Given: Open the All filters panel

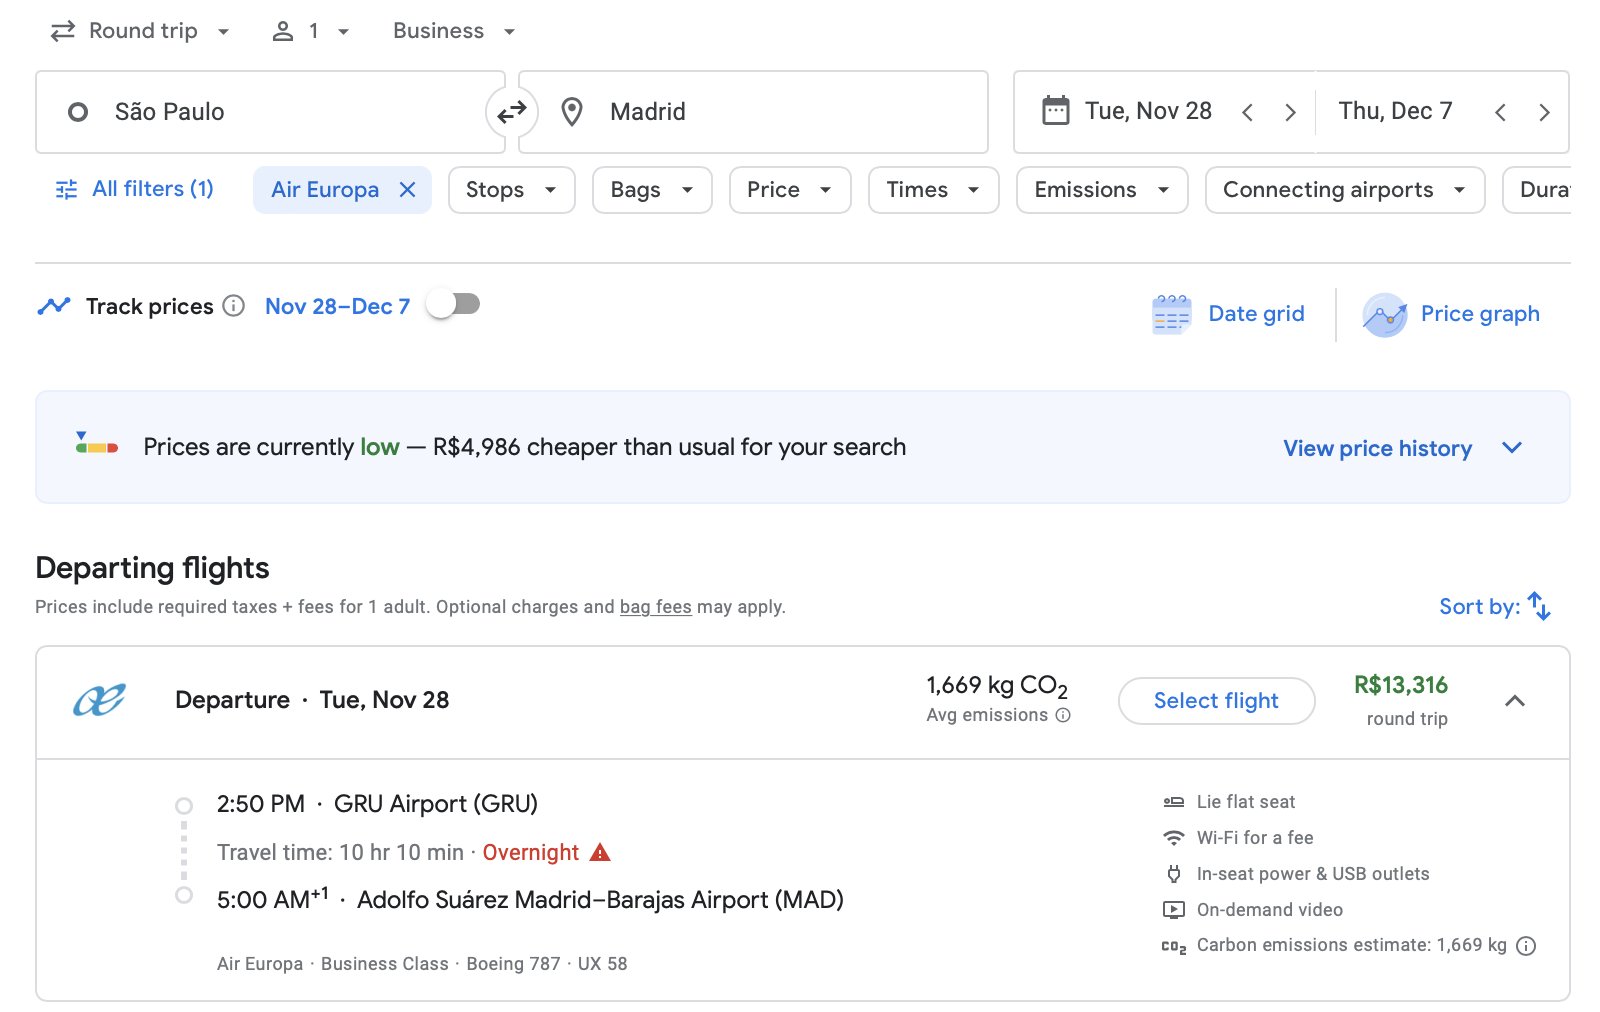Looking at the screenshot, I should (x=135, y=189).
